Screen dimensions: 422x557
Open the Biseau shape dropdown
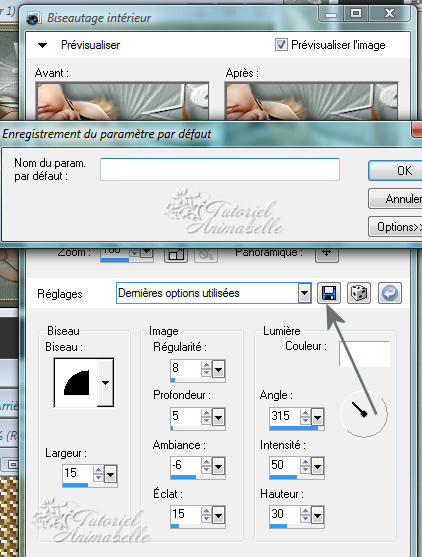tap(105, 383)
